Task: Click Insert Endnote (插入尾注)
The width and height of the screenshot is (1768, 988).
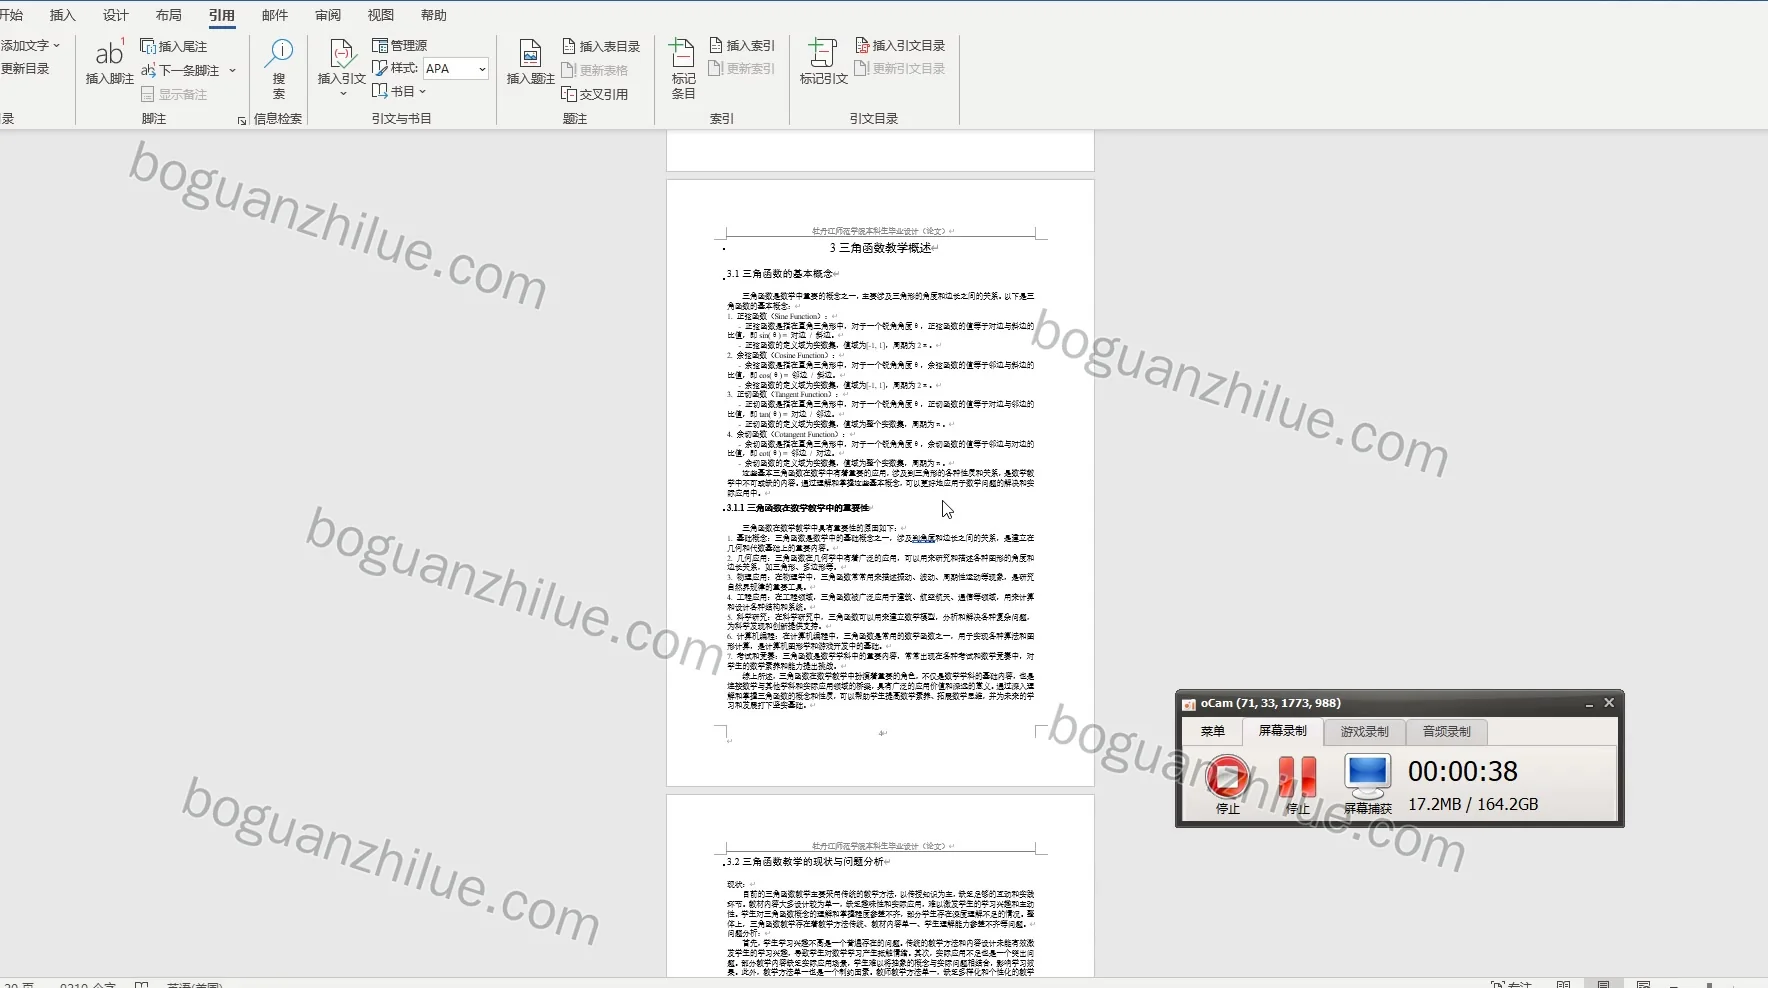Action: pyautogui.click(x=174, y=46)
